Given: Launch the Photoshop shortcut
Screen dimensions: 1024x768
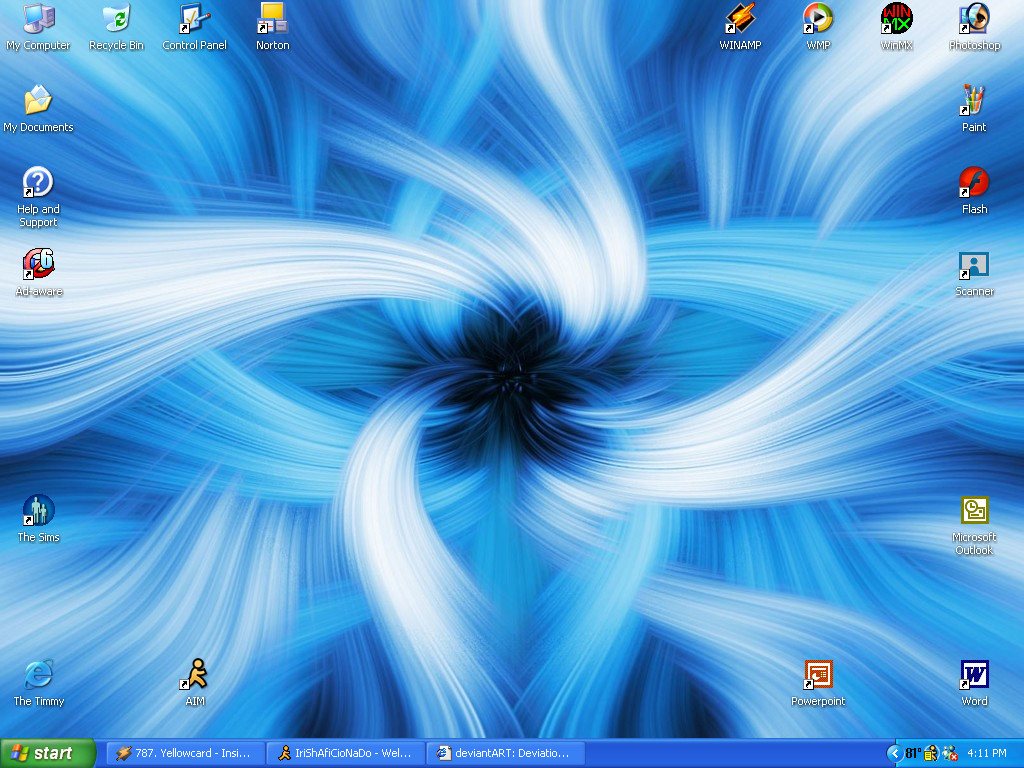Looking at the screenshot, I should pos(974,27).
